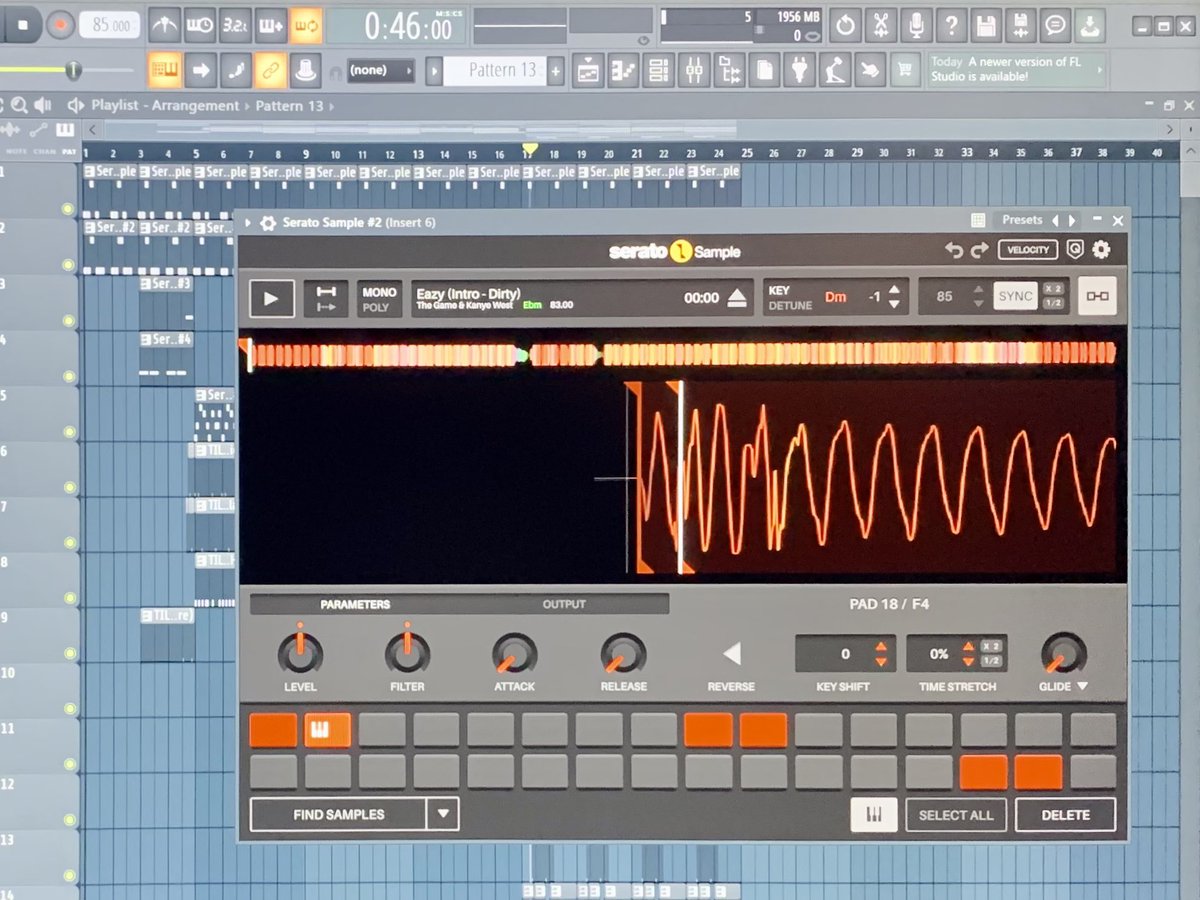Toggle wait for input before recording
Image resolution: width=1200 pixels, height=900 pixels.
click(x=200, y=25)
